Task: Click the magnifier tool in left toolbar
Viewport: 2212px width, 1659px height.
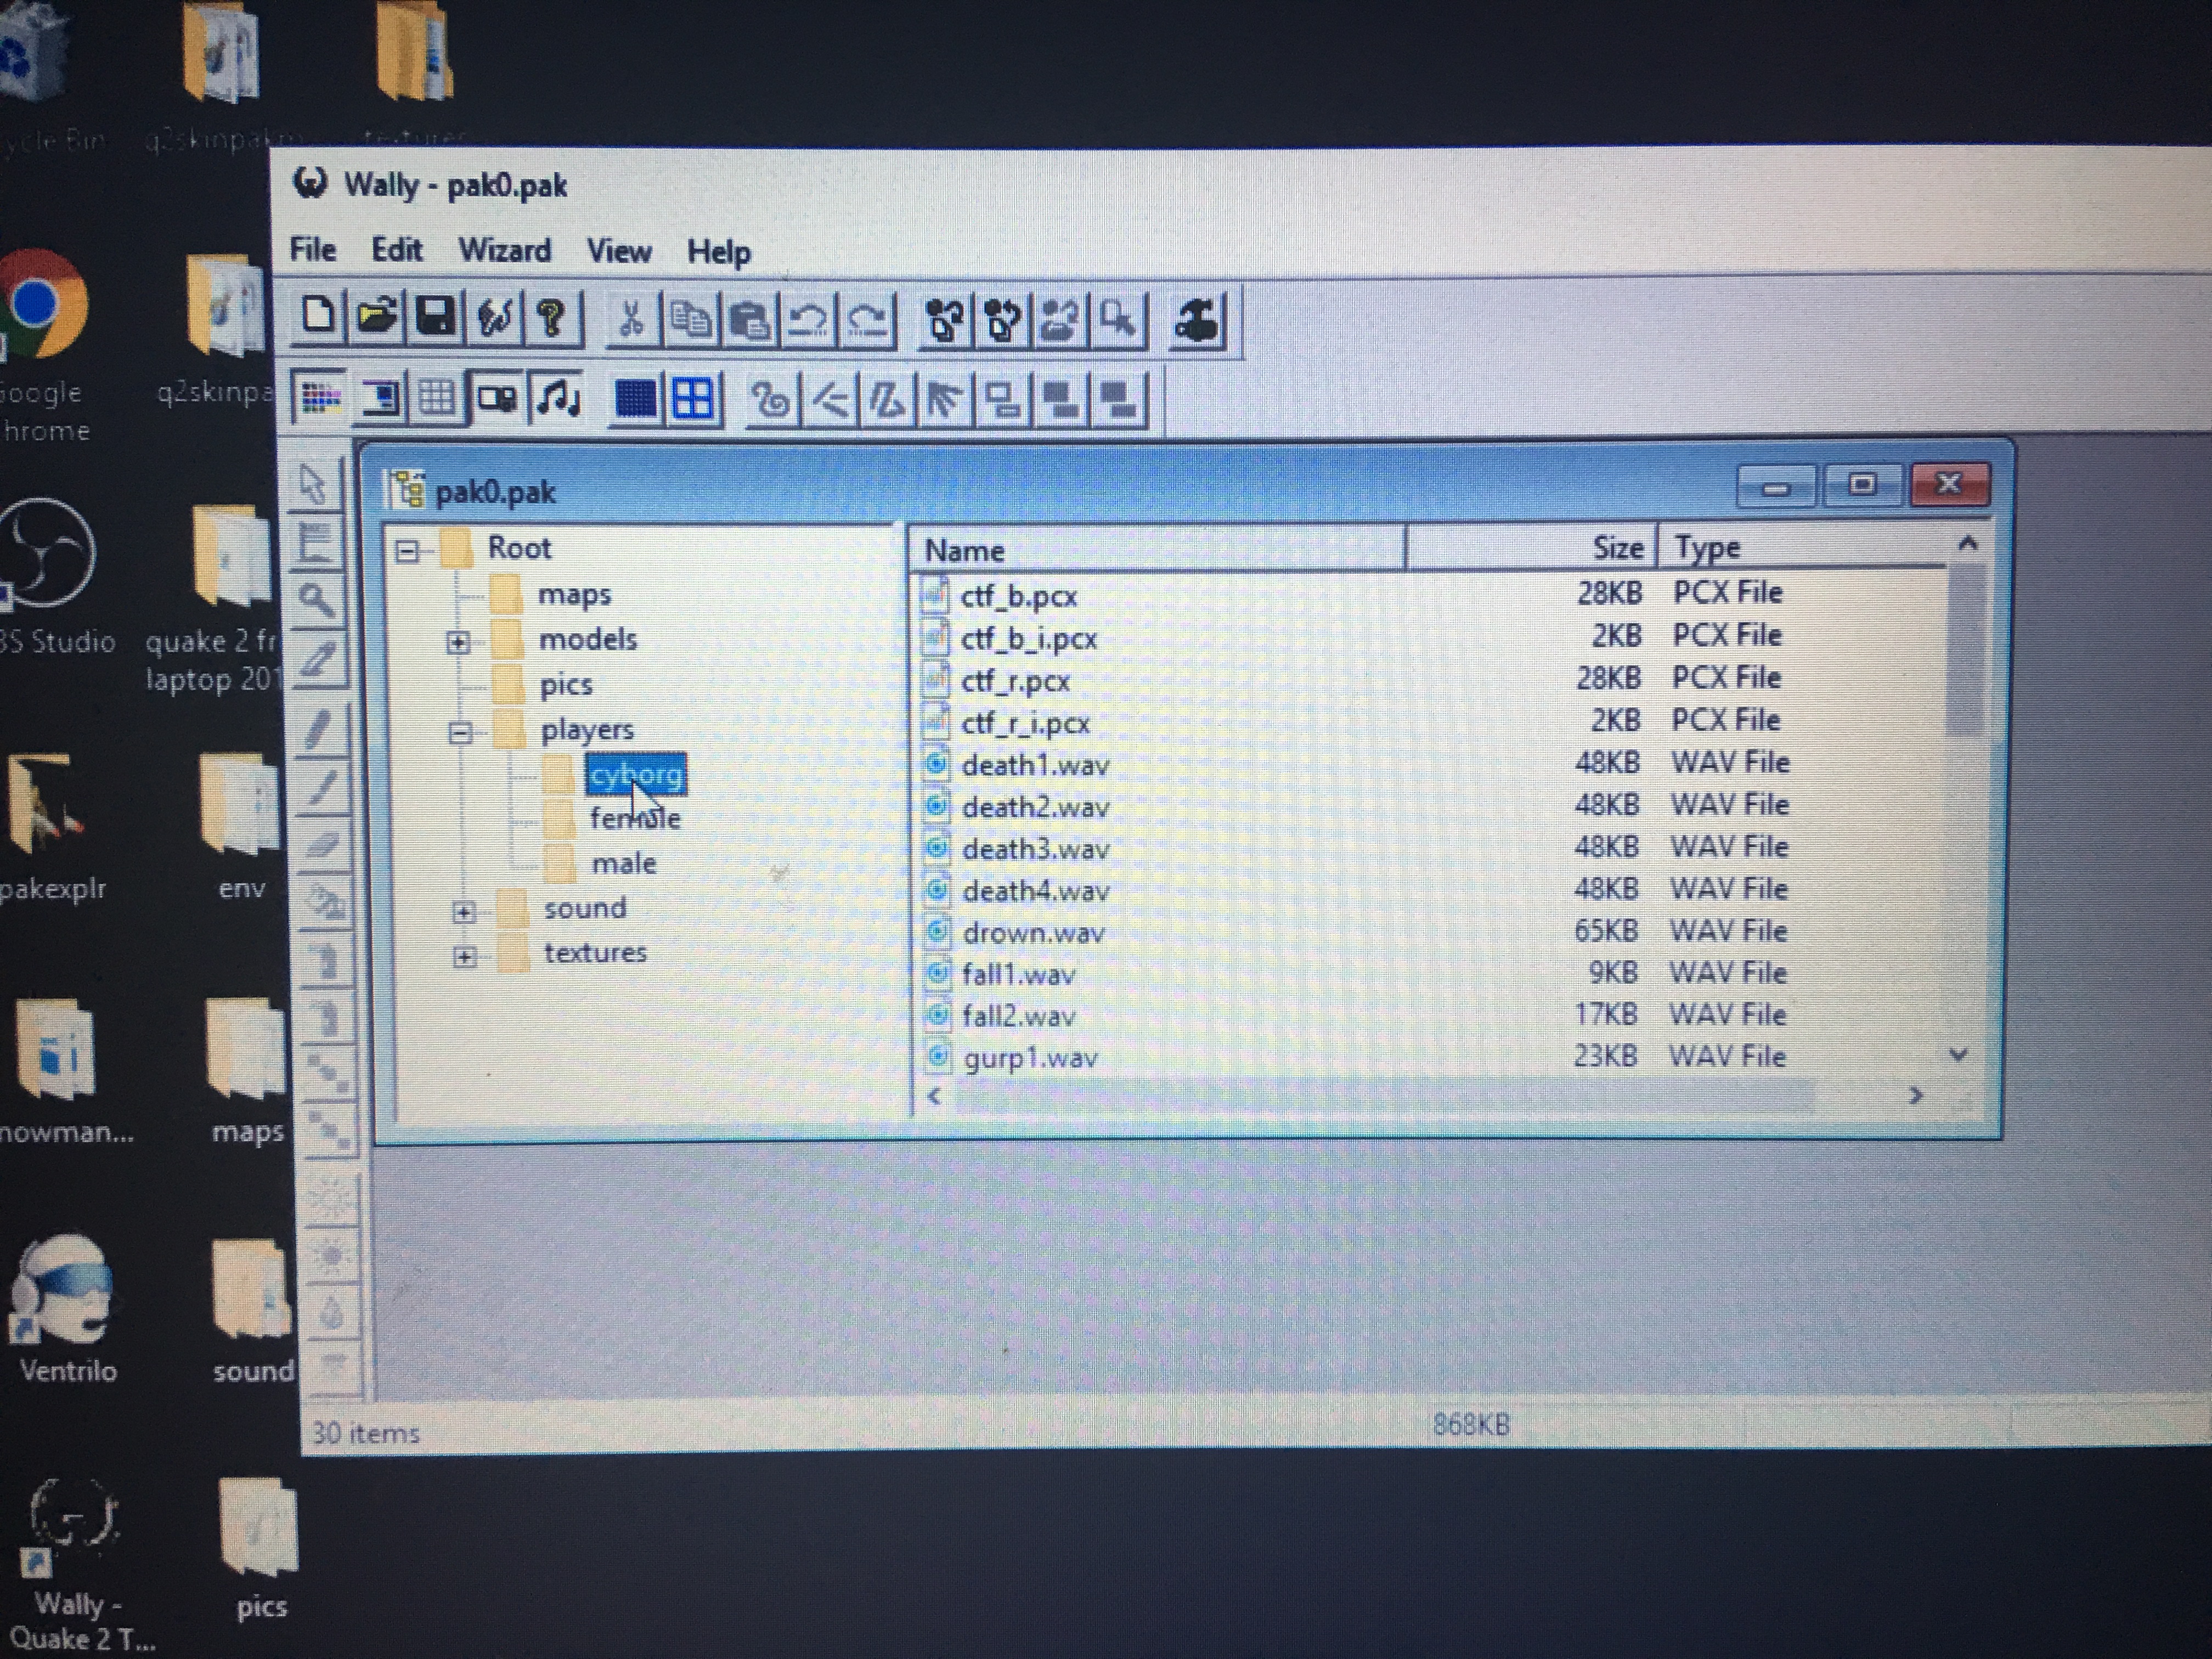Action: 316,600
